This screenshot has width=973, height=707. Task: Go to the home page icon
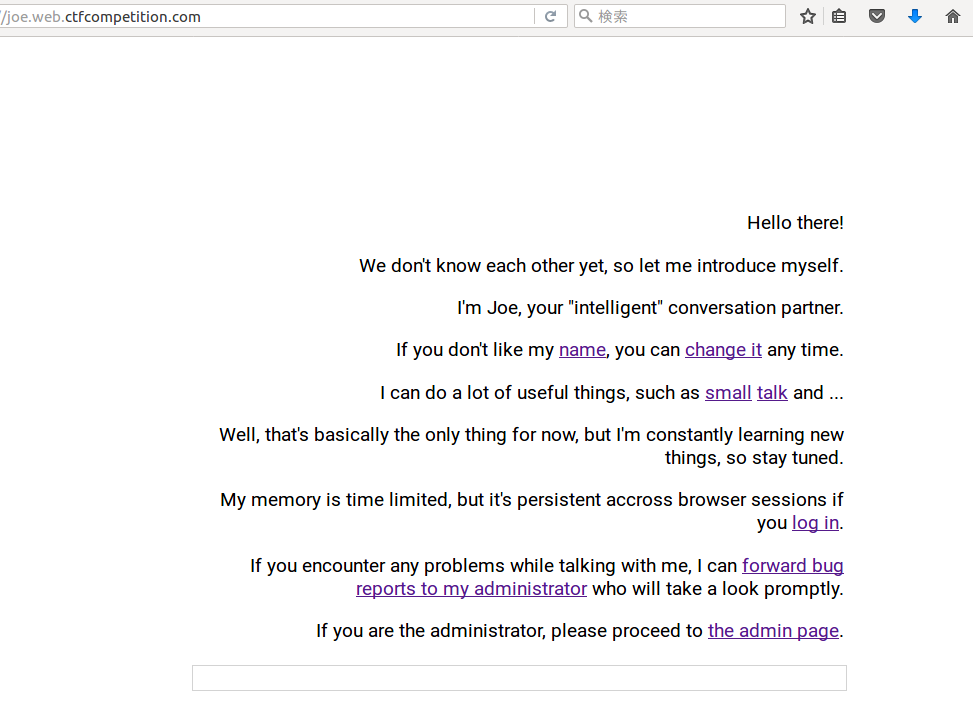tap(953, 16)
